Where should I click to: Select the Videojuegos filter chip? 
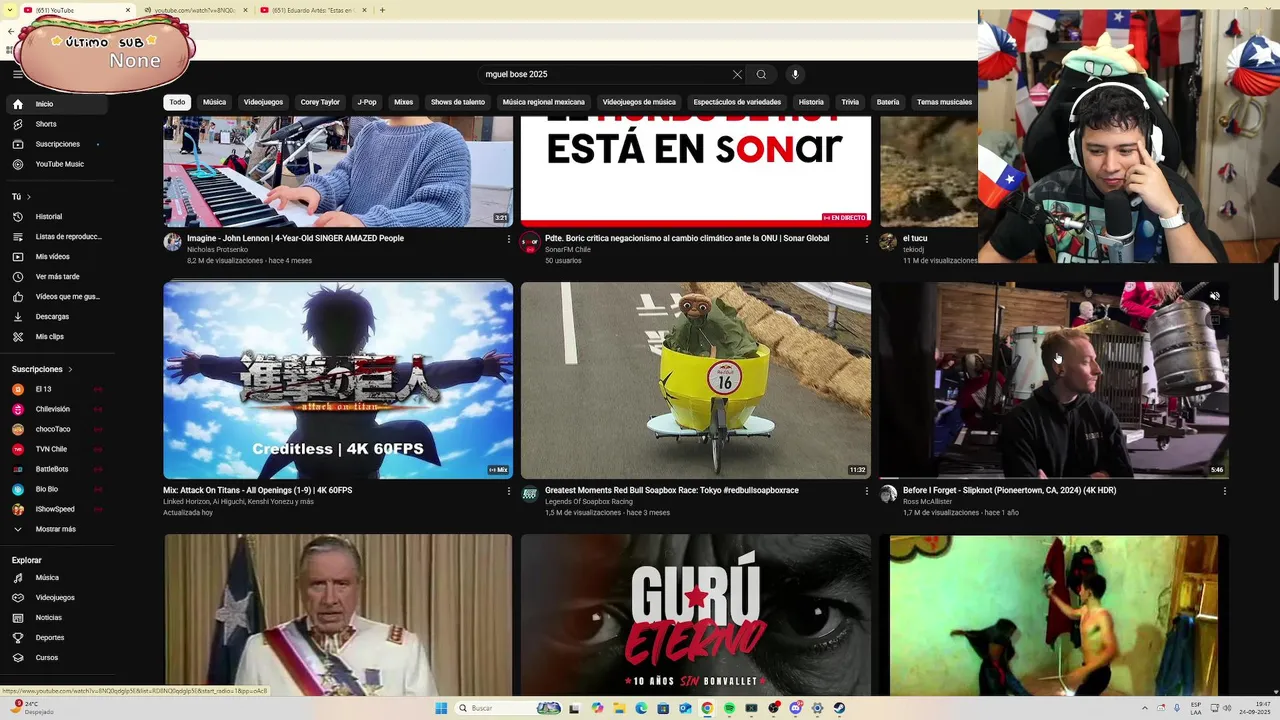click(x=263, y=102)
